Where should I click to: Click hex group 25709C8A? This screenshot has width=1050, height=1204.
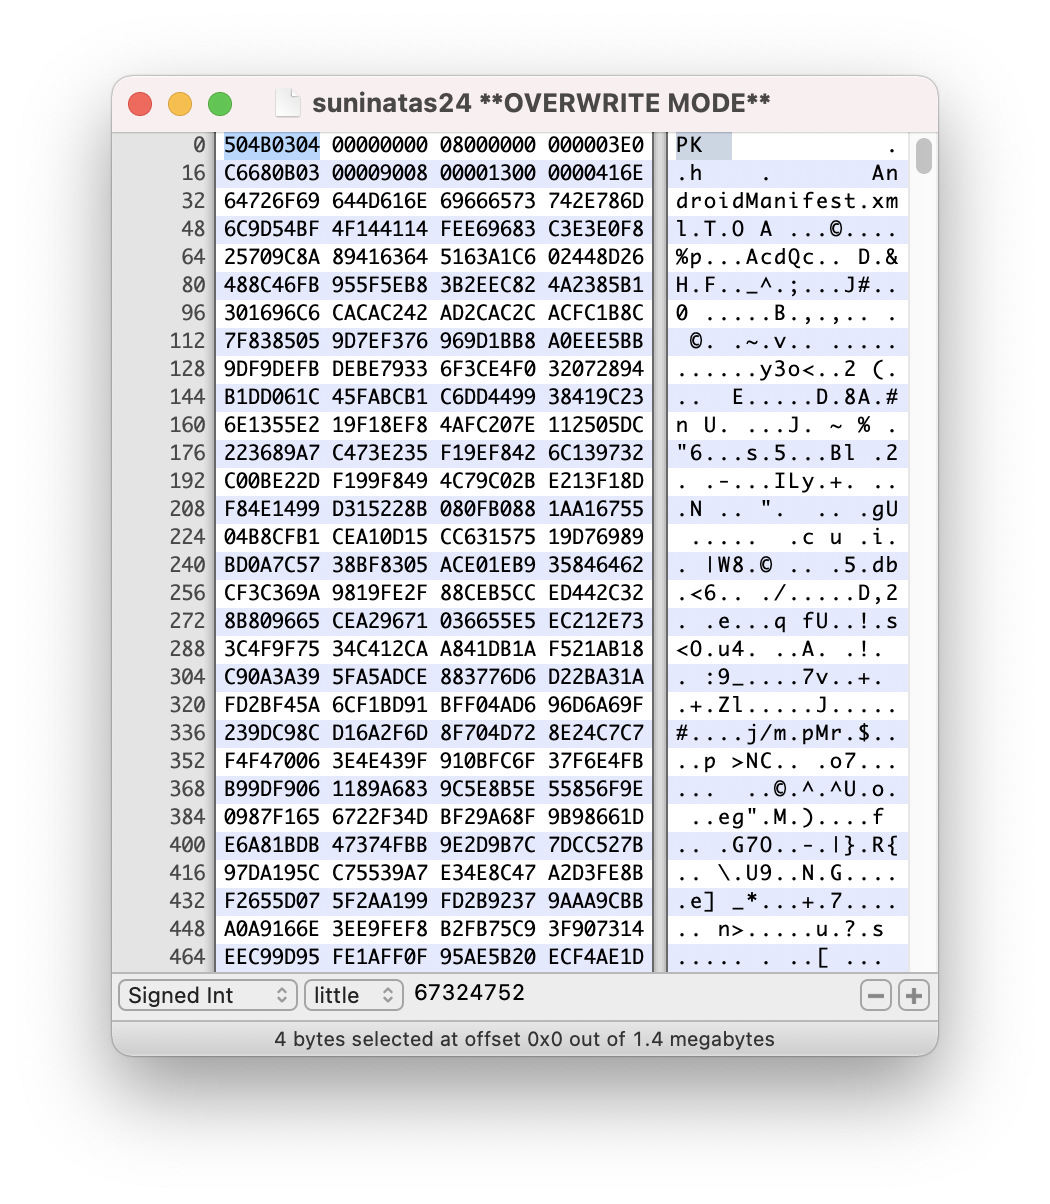tap(272, 257)
